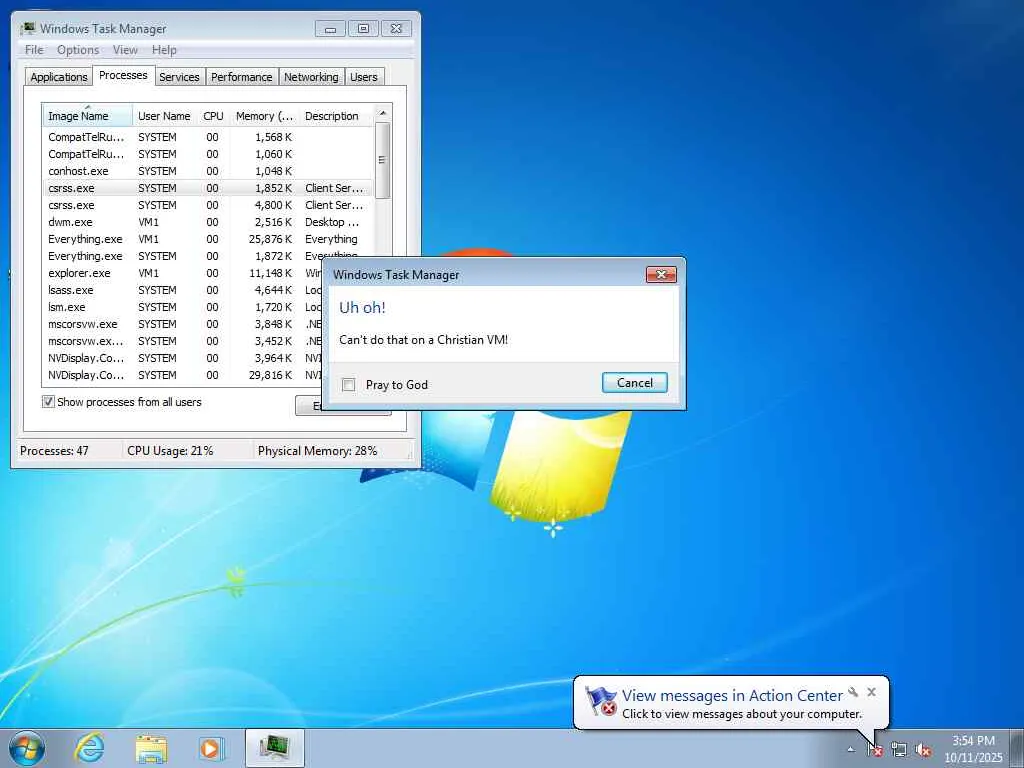This screenshot has width=1024, height=768.
Task: Sort by CPU column header
Action: click(213, 116)
